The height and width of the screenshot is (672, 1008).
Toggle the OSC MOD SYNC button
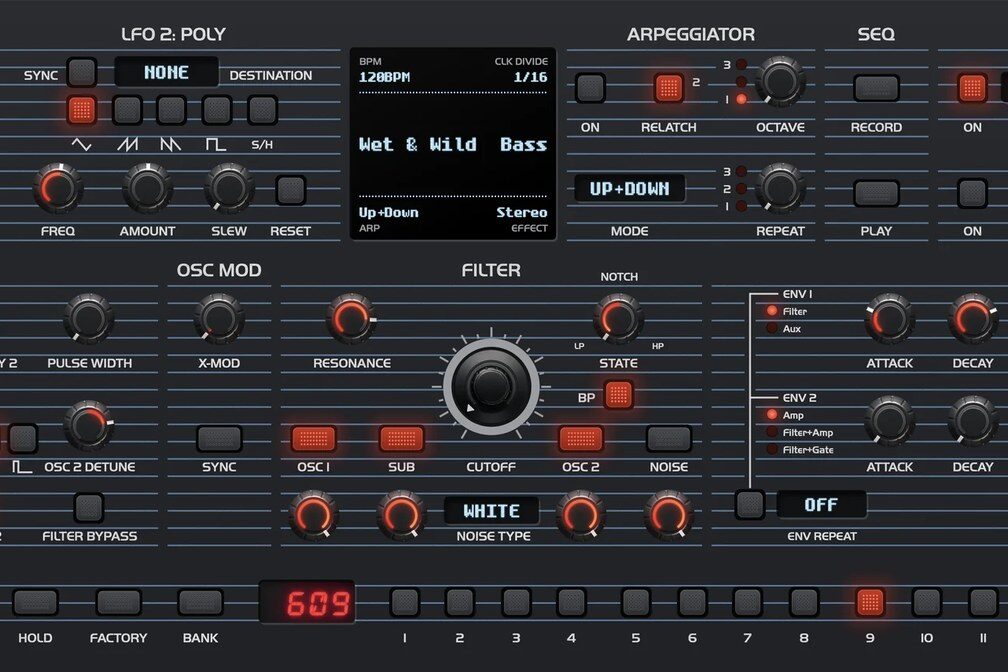coord(219,439)
